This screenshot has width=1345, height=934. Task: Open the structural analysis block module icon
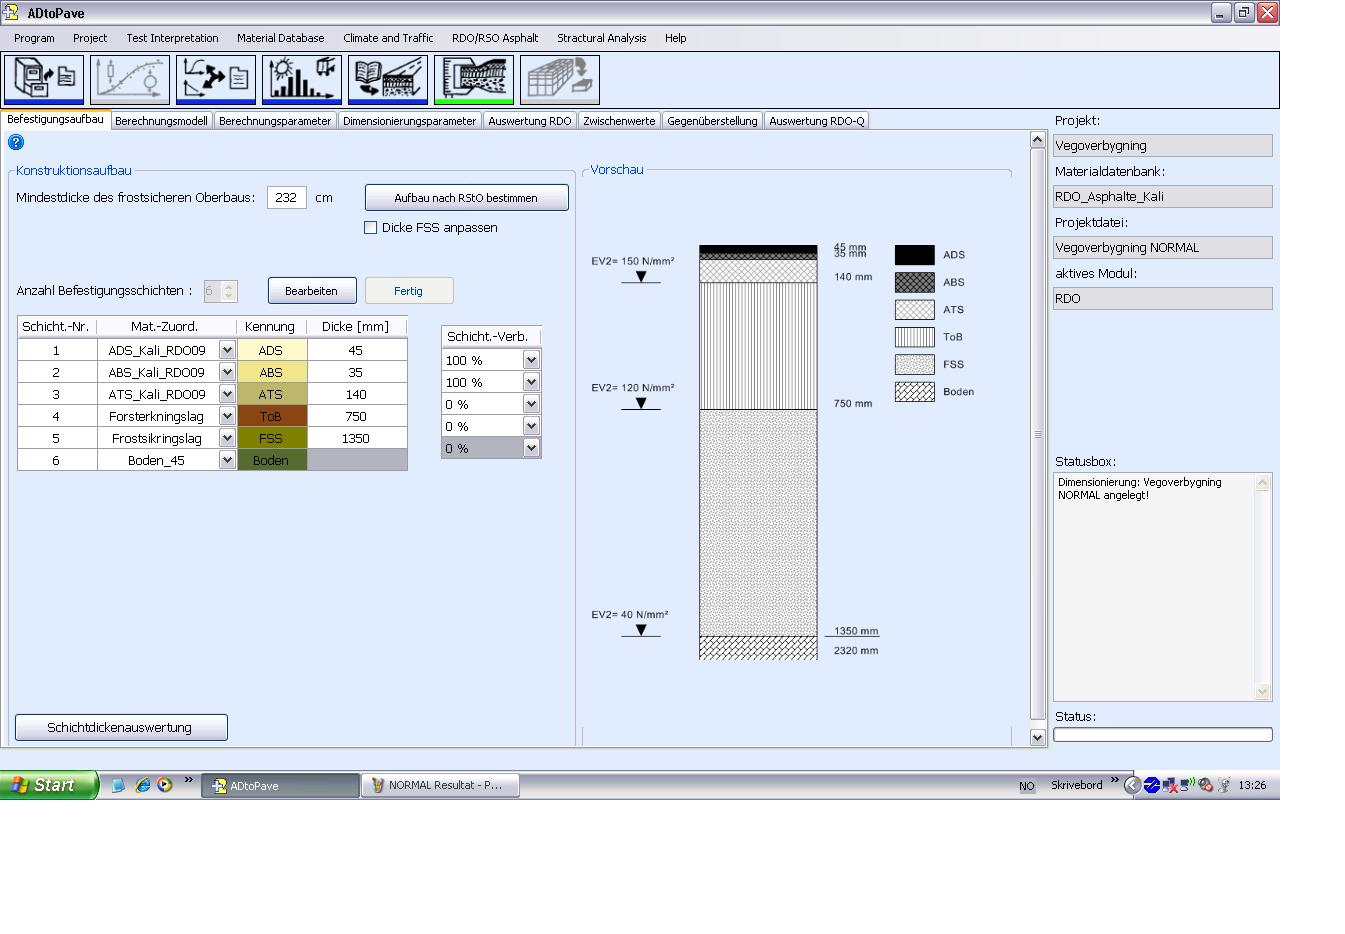click(560, 79)
